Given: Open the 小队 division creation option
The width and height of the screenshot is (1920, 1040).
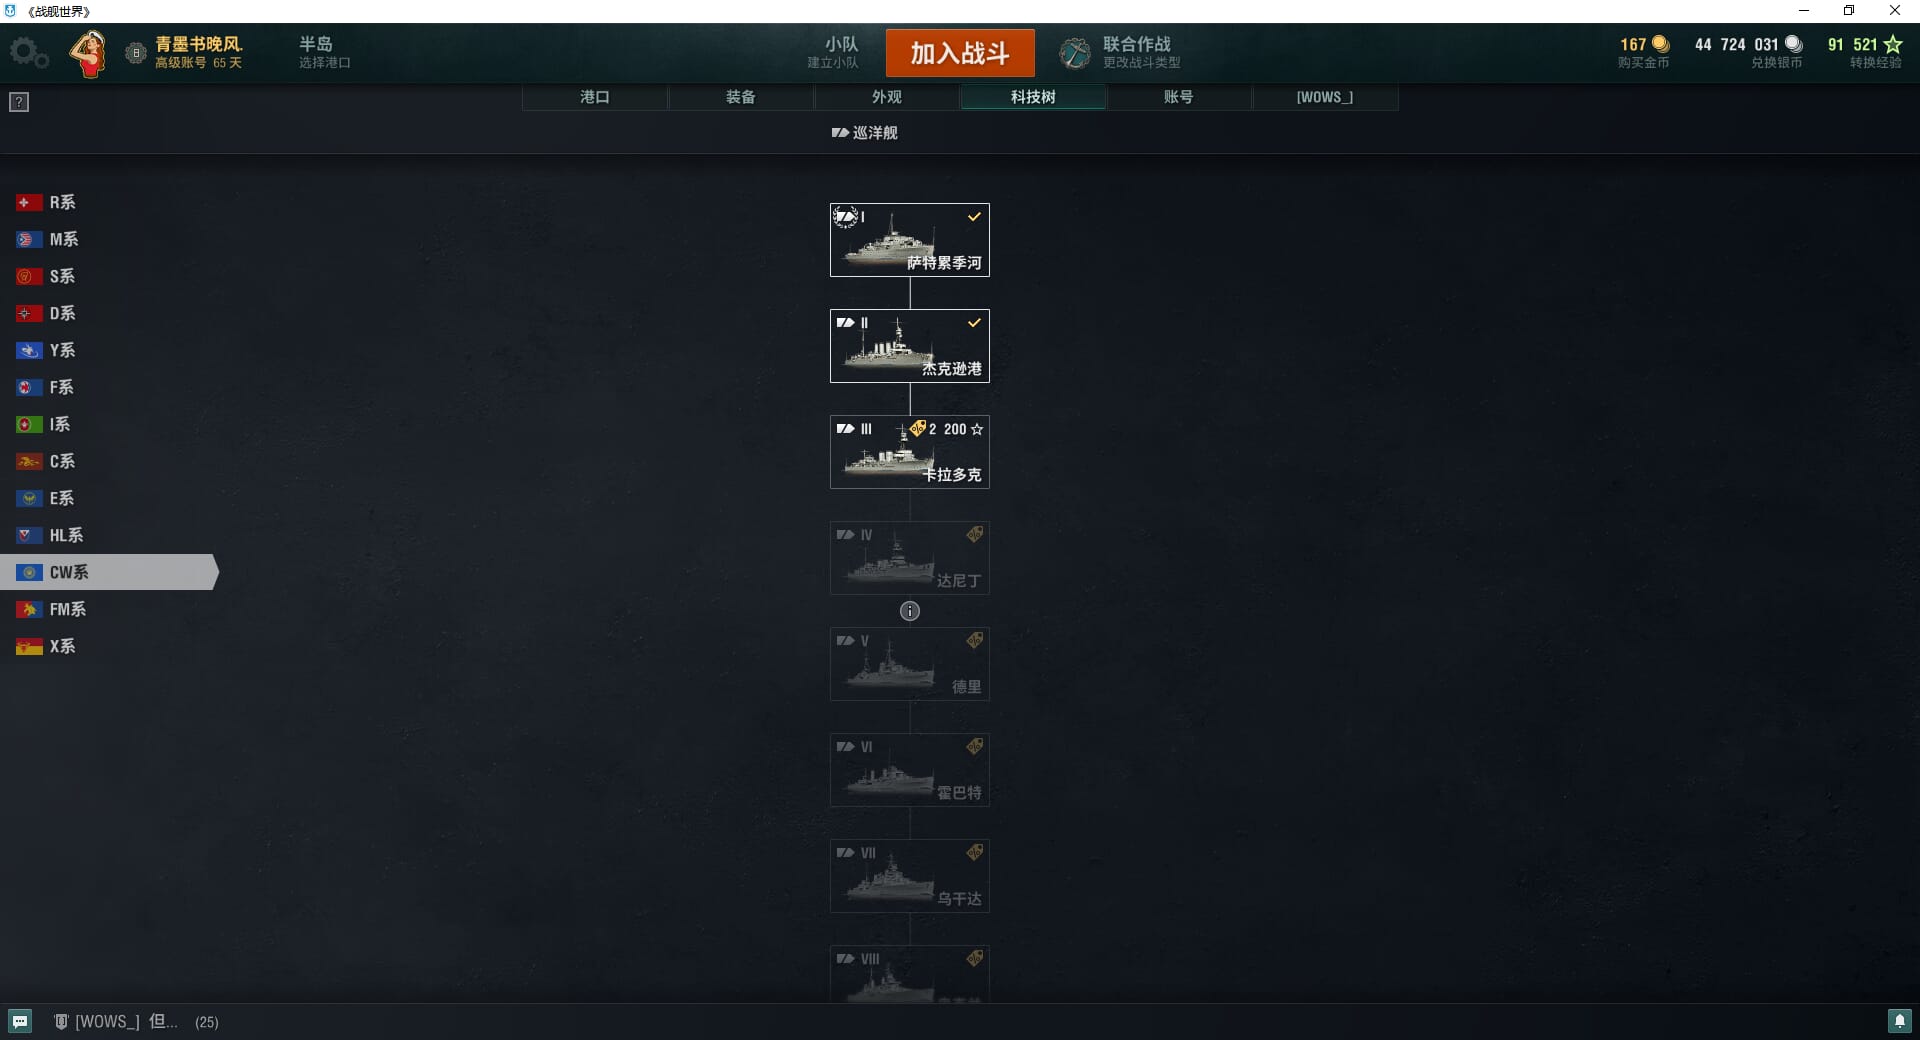Looking at the screenshot, I should (x=833, y=53).
